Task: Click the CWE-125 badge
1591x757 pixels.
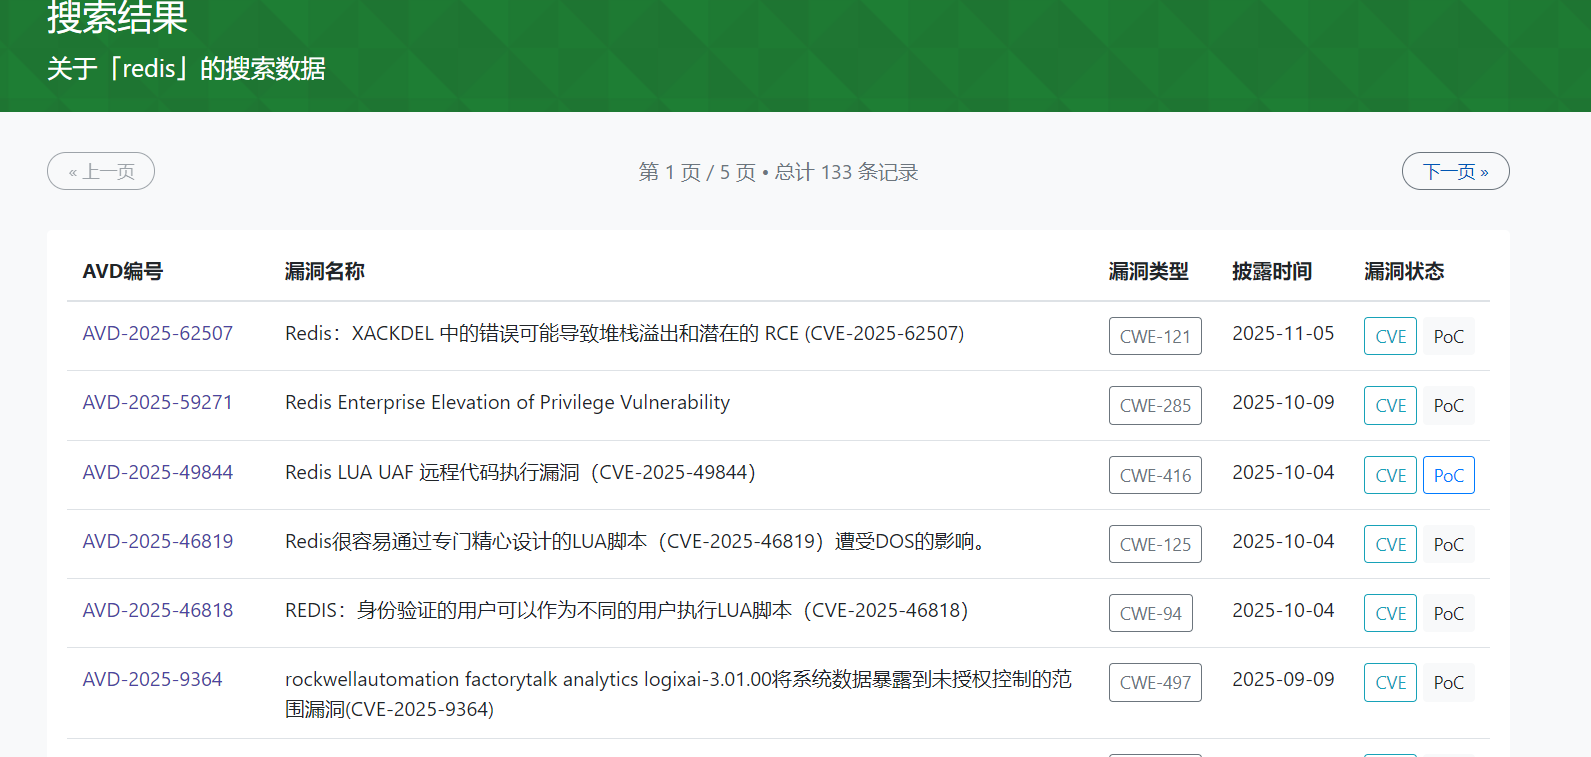Action: pos(1155,544)
